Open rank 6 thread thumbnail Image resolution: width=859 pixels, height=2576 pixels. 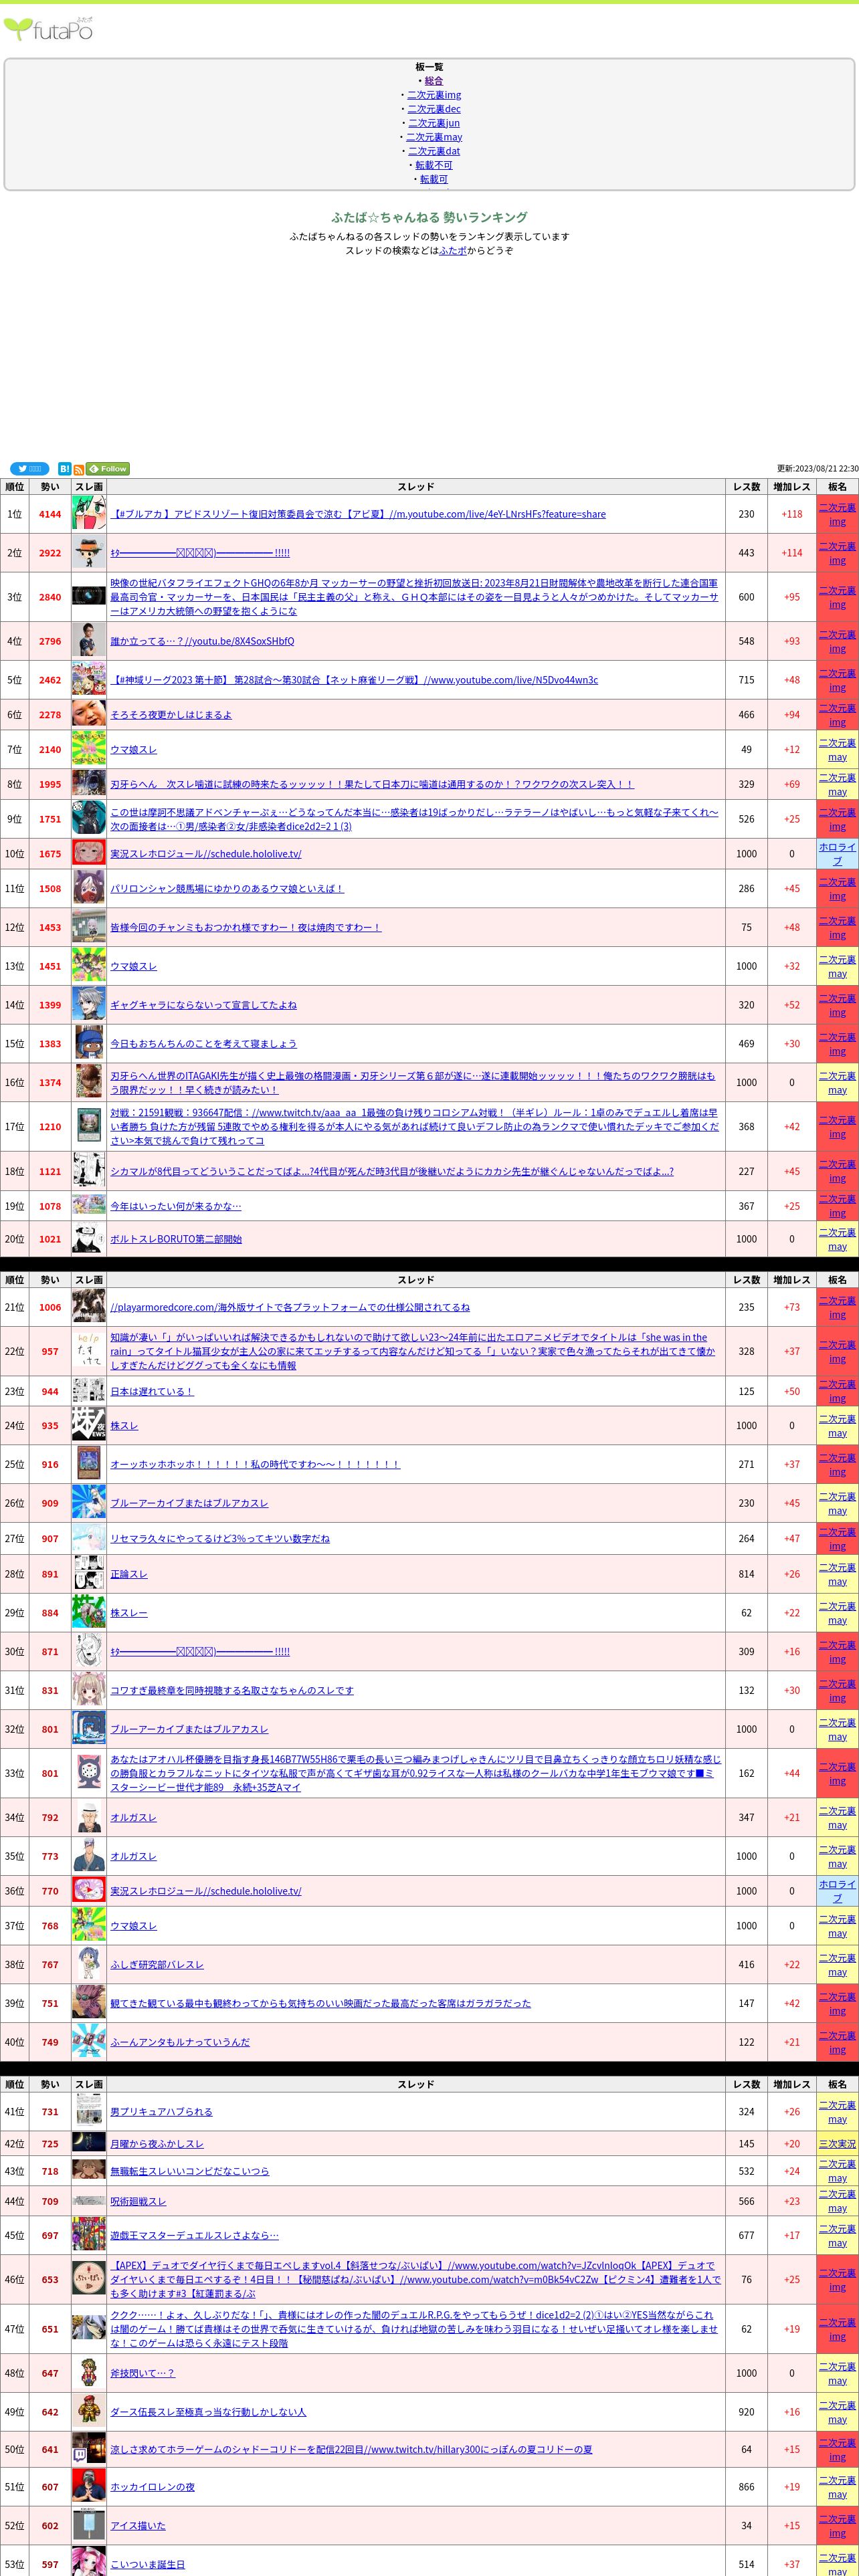[x=89, y=714]
